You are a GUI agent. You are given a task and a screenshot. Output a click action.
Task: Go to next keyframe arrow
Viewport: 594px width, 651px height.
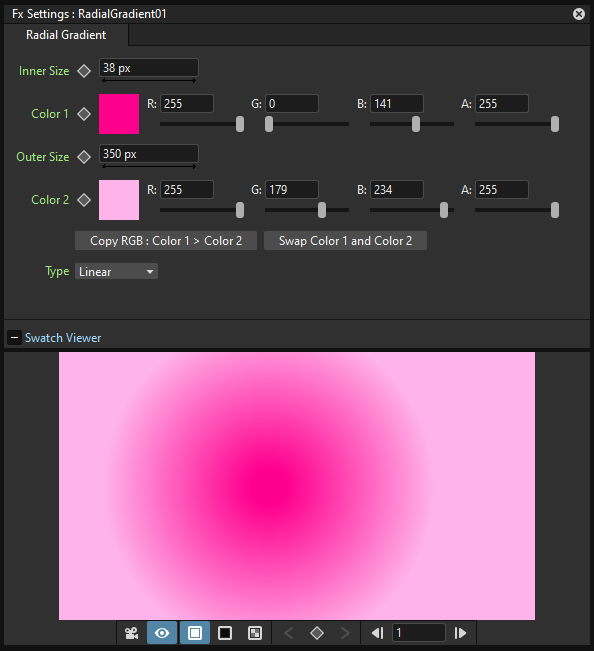pyautogui.click(x=345, y=633)
